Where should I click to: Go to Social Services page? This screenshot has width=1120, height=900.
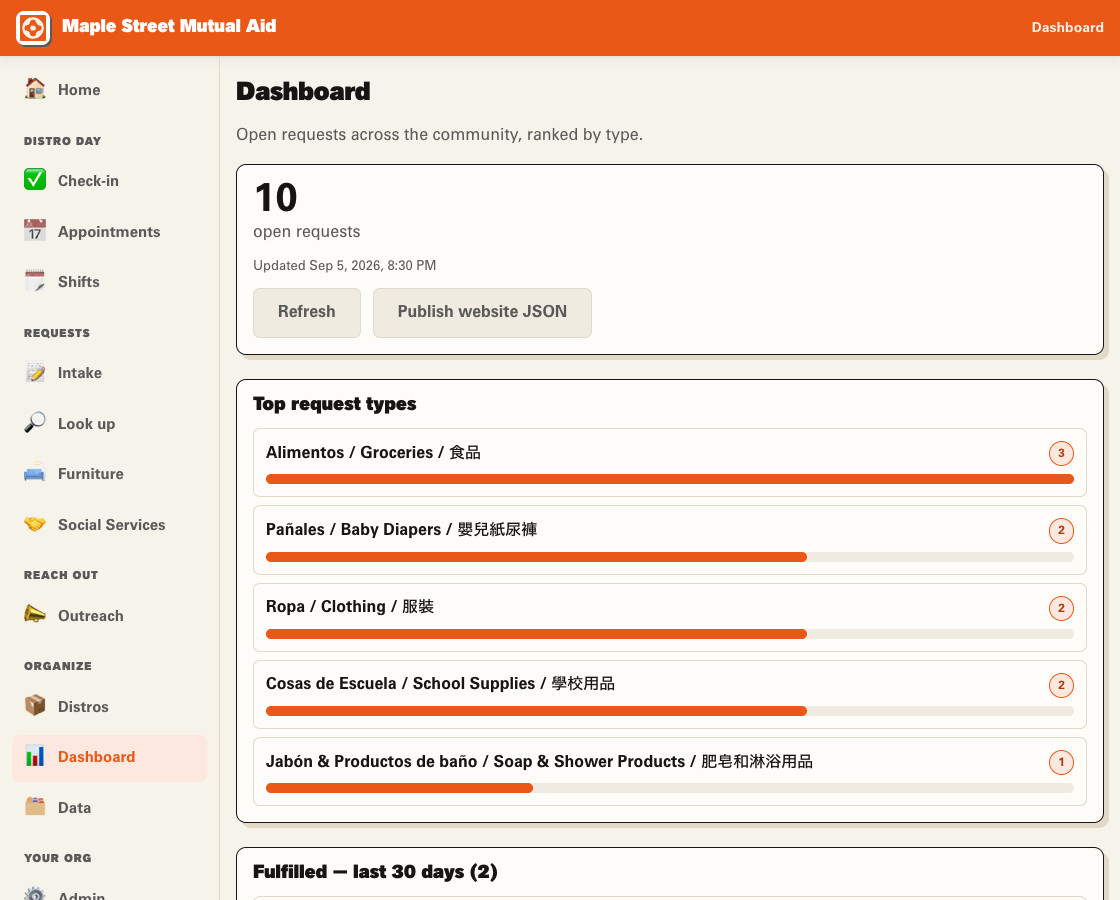[109, 524]
